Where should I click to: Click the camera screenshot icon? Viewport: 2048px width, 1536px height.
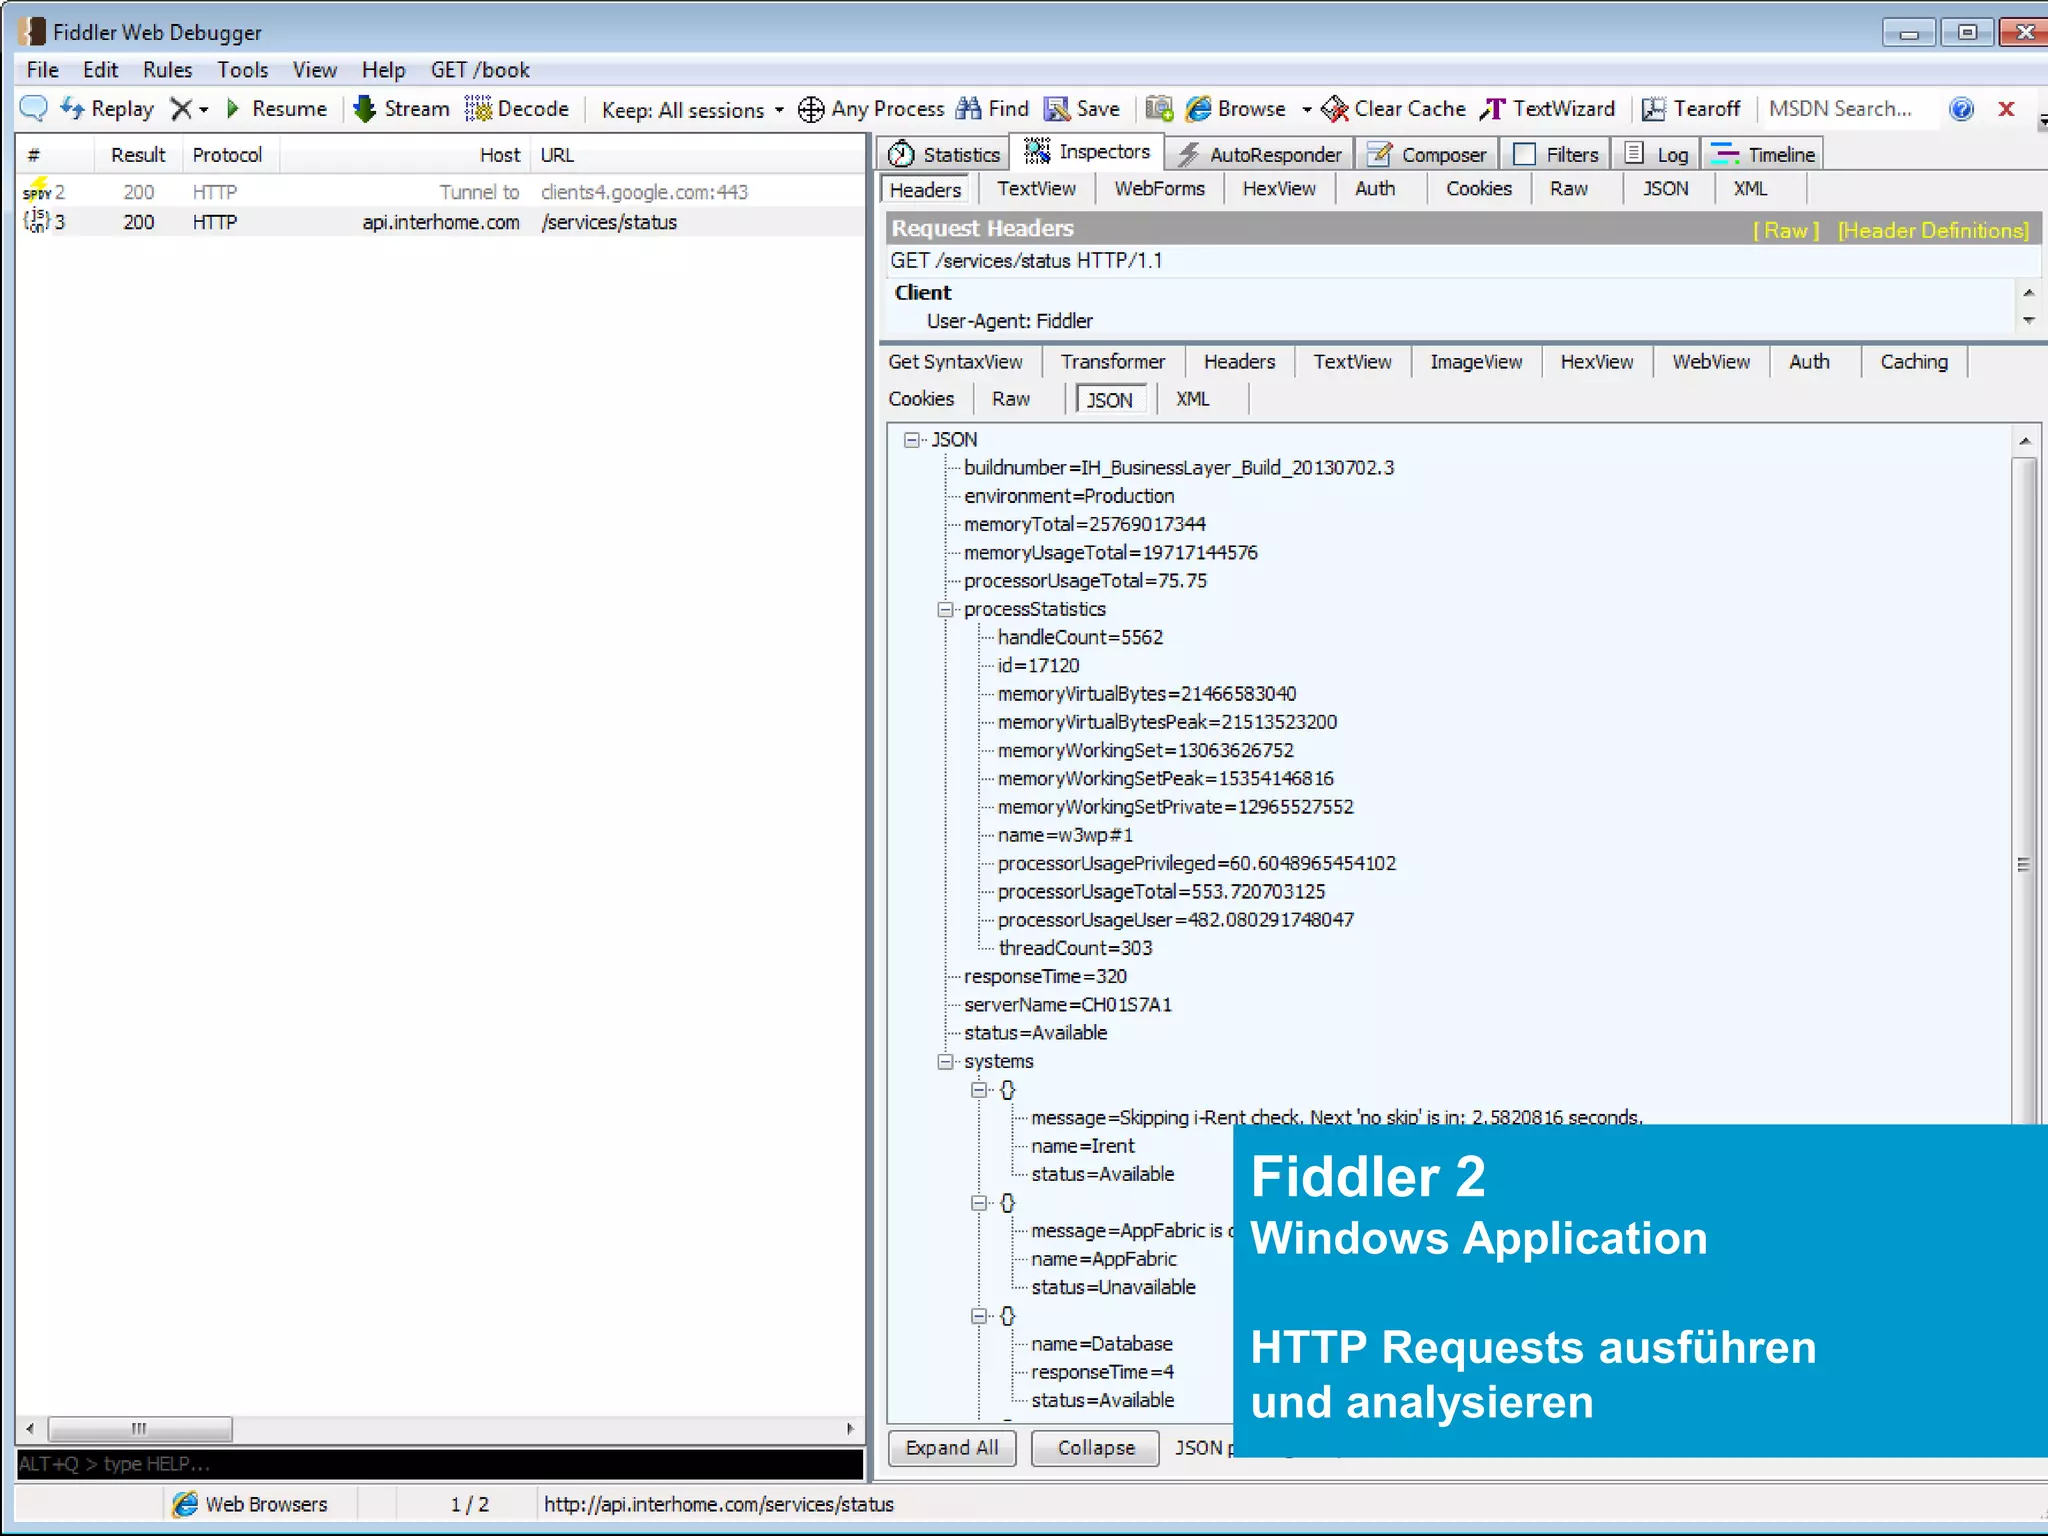pyautogui.click(x=1159, y=108)
